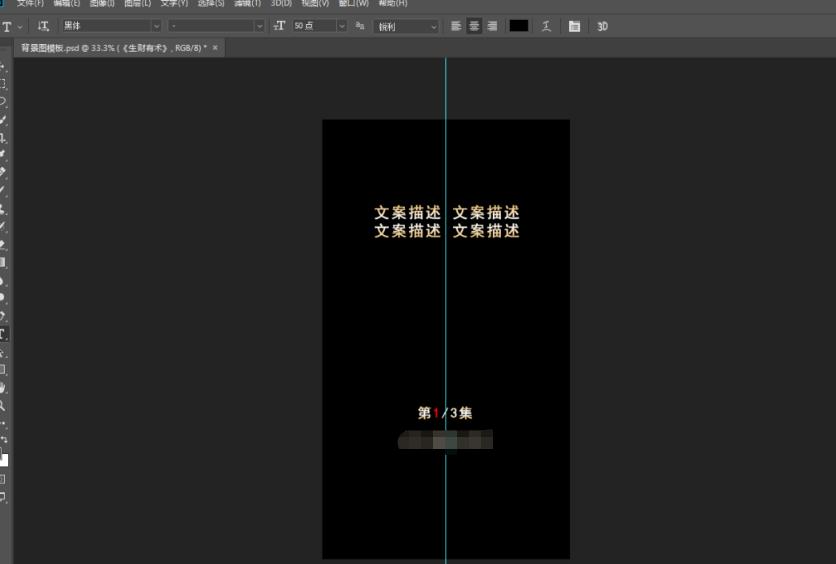Select the Dodge tool
The height and width of the screenshot is (564, 836).
point(3,297)
